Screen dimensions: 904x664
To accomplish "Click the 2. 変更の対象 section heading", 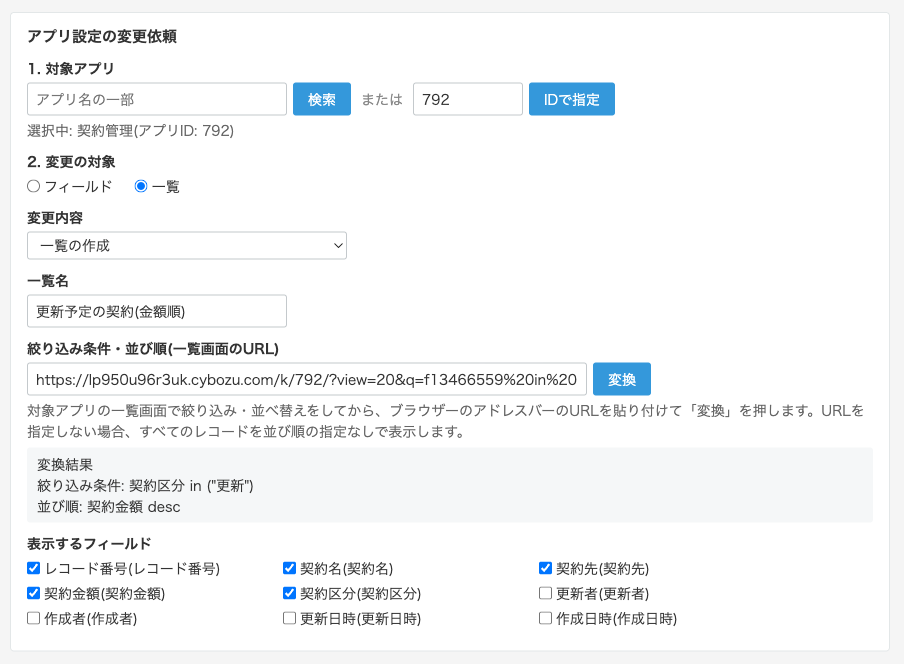I will click(x=71, y=162).
